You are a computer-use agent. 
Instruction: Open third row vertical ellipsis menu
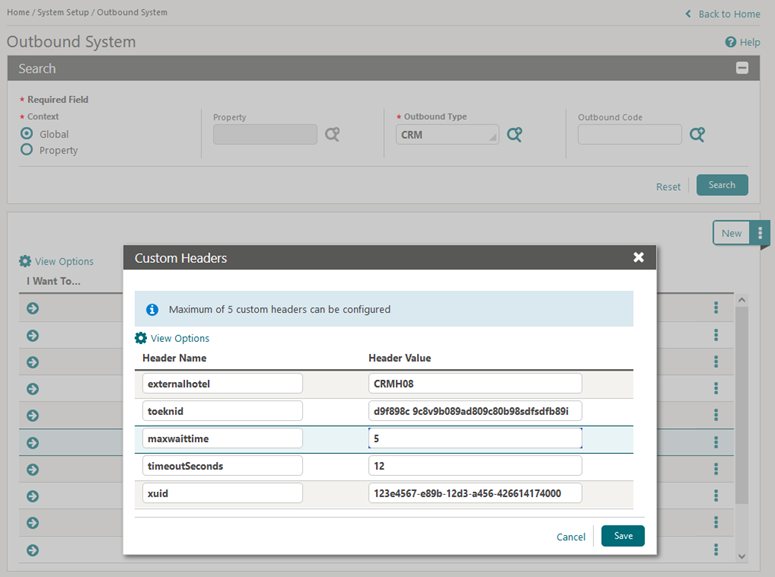click(x=716, y=361)
